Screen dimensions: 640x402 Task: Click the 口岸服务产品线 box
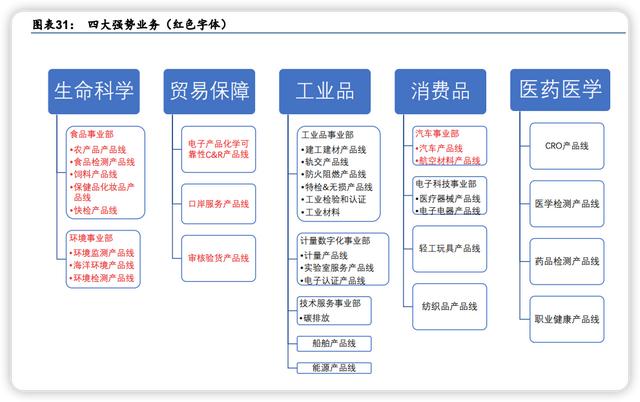click(216, 203)
